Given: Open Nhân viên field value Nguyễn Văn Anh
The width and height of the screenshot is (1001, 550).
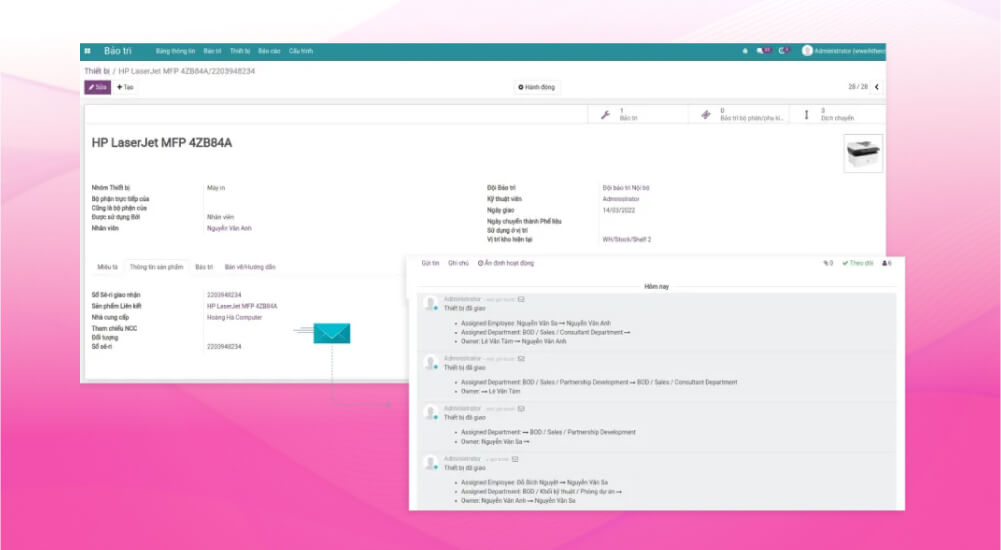Looking at the screenshot, I should pyautogui.click(x=229, y=228).
